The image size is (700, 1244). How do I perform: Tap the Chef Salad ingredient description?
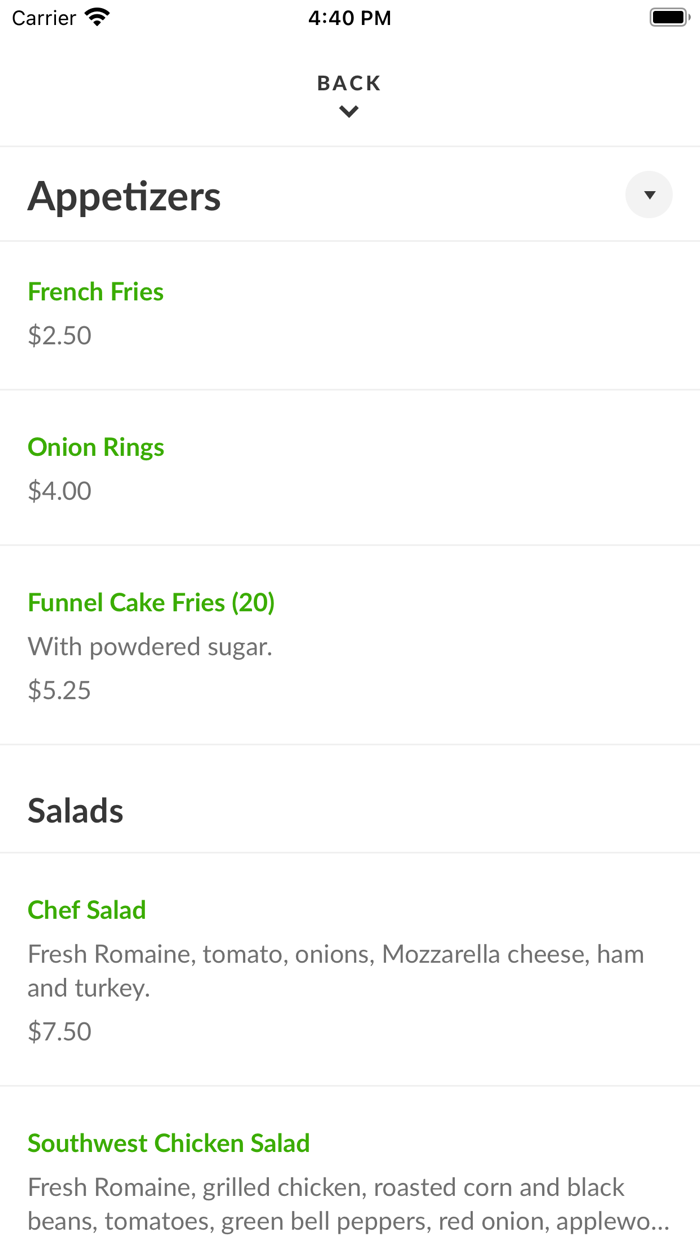tap(335, 970)
